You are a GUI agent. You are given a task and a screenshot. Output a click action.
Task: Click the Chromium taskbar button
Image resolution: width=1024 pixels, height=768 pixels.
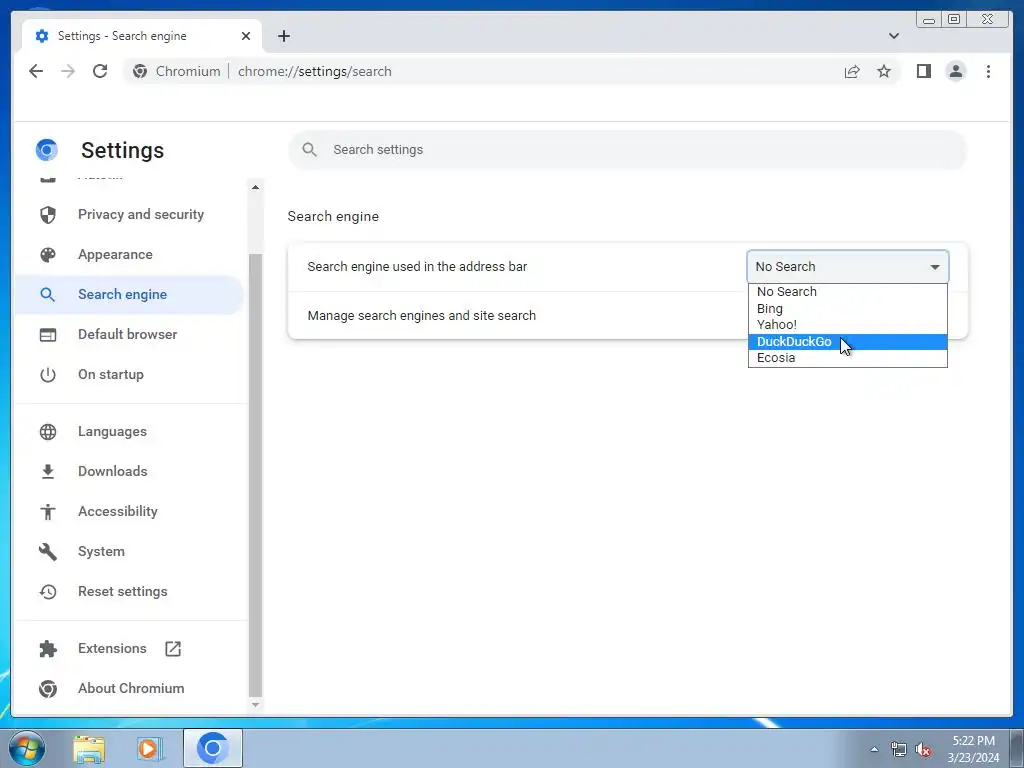213,748
